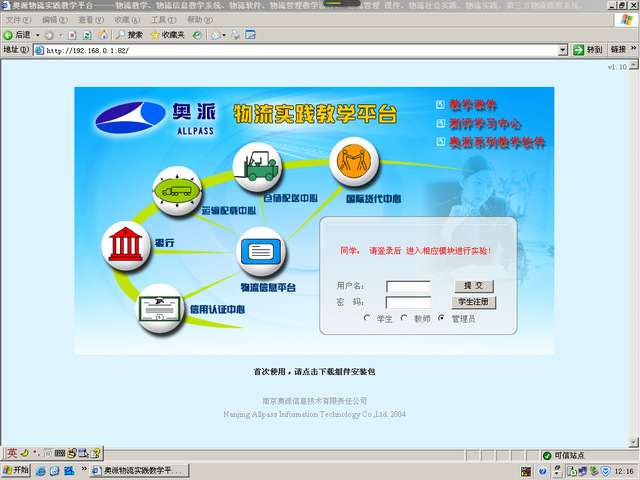The height and width of the screenshot is (480, 640).
Task: Open the Favorites (收藏夹) toolbar button
Action: (168, 35)
